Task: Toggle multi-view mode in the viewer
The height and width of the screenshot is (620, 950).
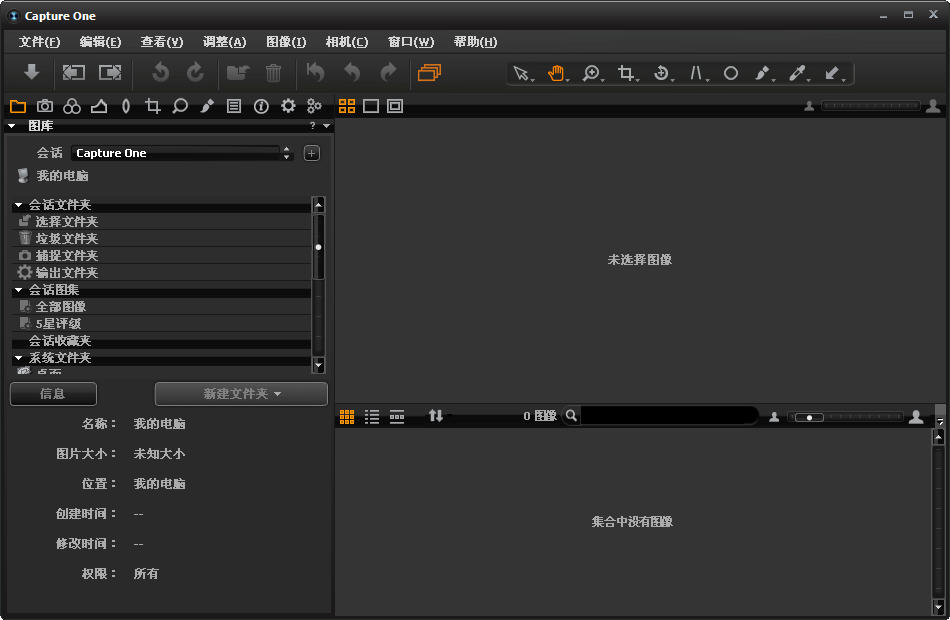Action: (x=347, y=106)
